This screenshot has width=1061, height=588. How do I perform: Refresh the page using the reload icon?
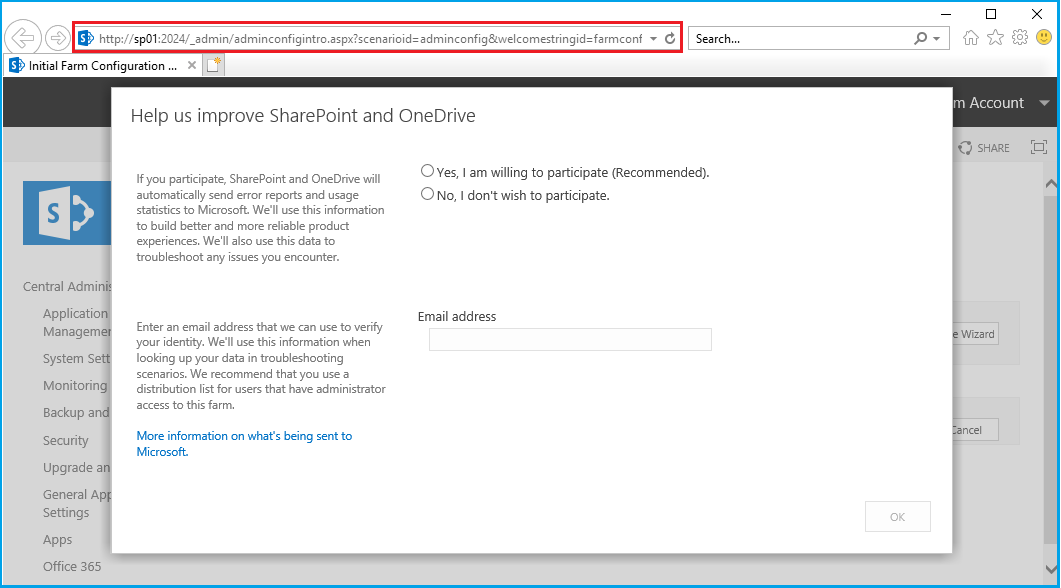coord(670,38)
